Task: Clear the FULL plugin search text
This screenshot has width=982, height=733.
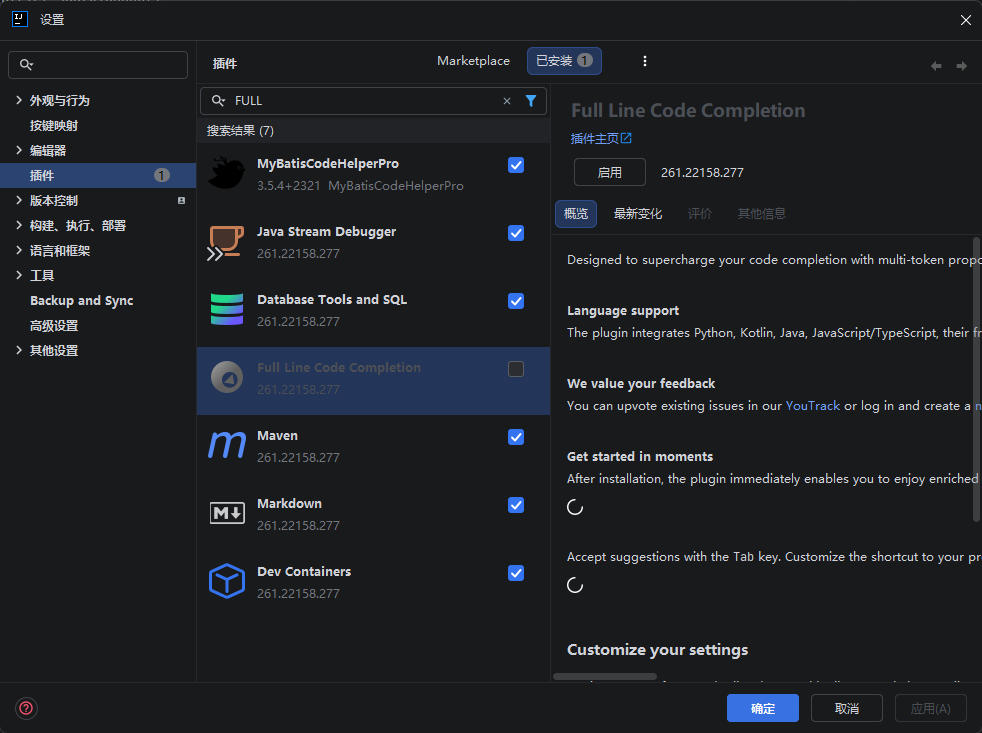Action: point(507,101)
